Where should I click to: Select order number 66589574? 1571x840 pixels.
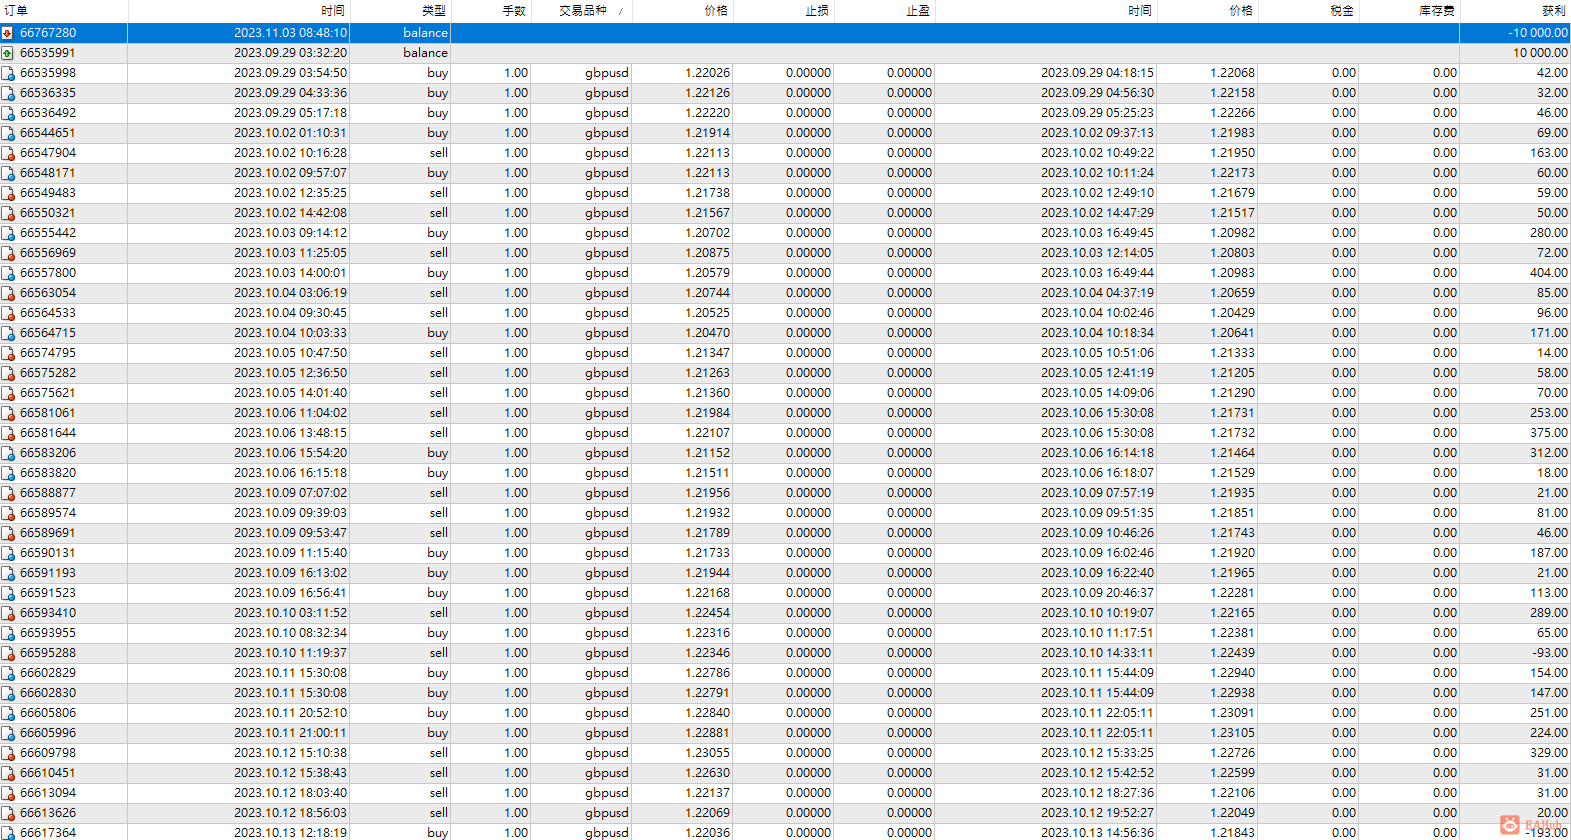click(x=48, y=513)
